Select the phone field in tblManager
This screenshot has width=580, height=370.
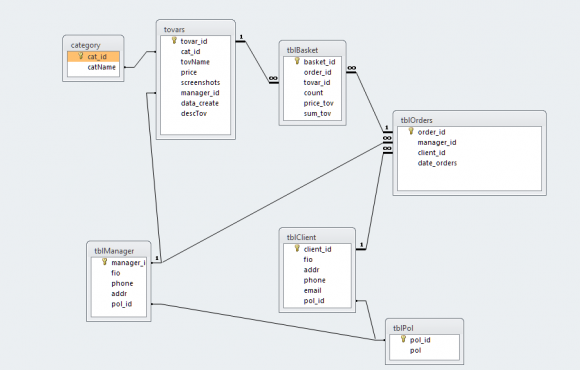(119, 283)
